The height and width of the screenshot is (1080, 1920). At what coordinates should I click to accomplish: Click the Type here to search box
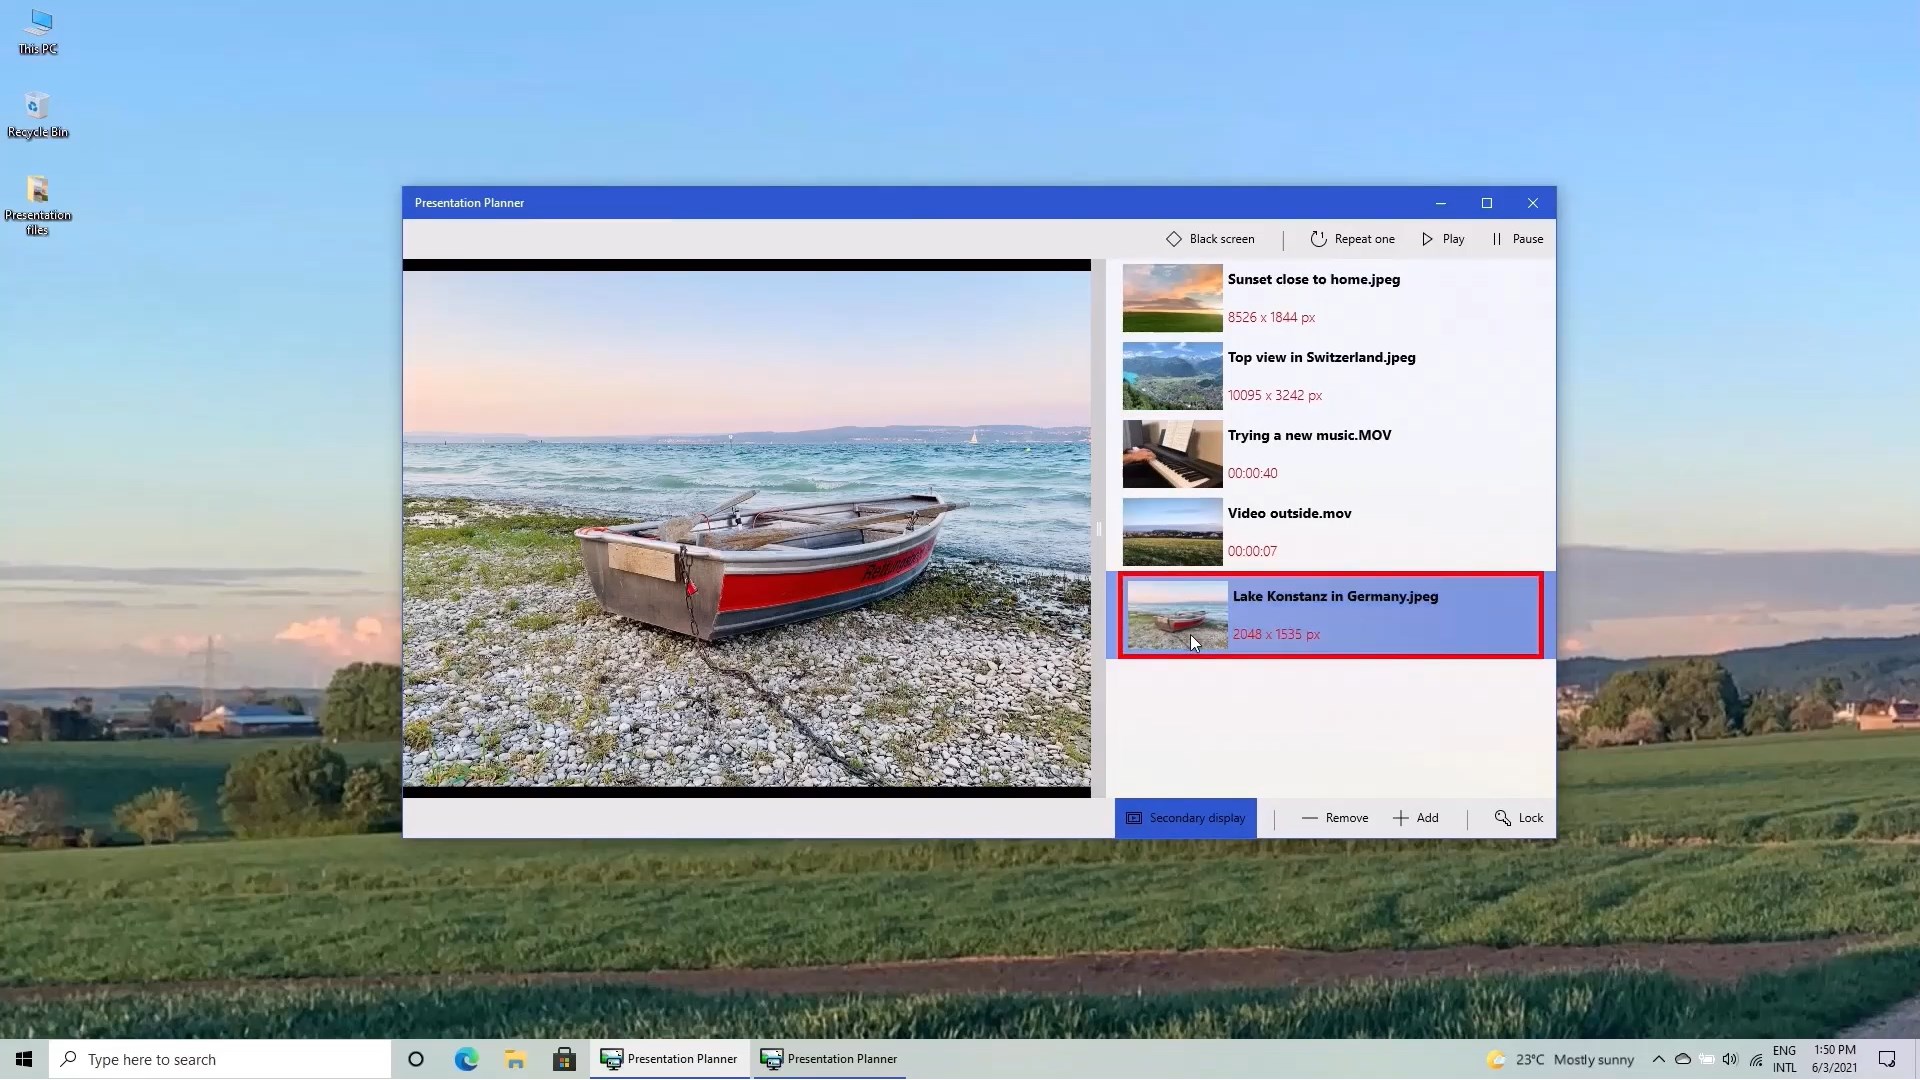220,1059
